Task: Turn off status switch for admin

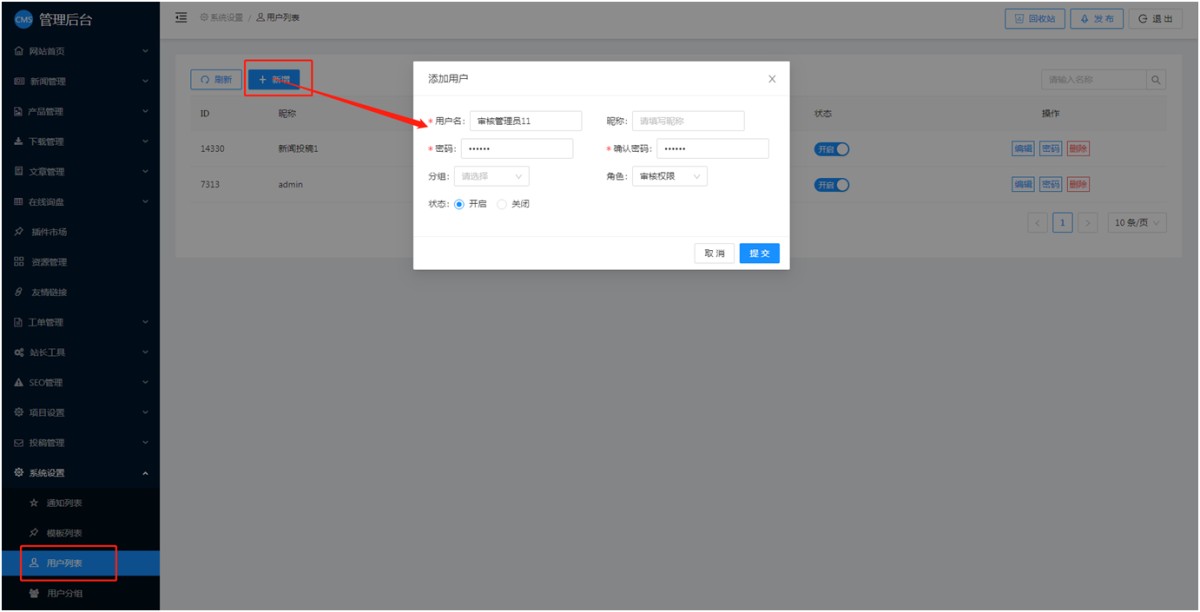Action: (832, 185)
